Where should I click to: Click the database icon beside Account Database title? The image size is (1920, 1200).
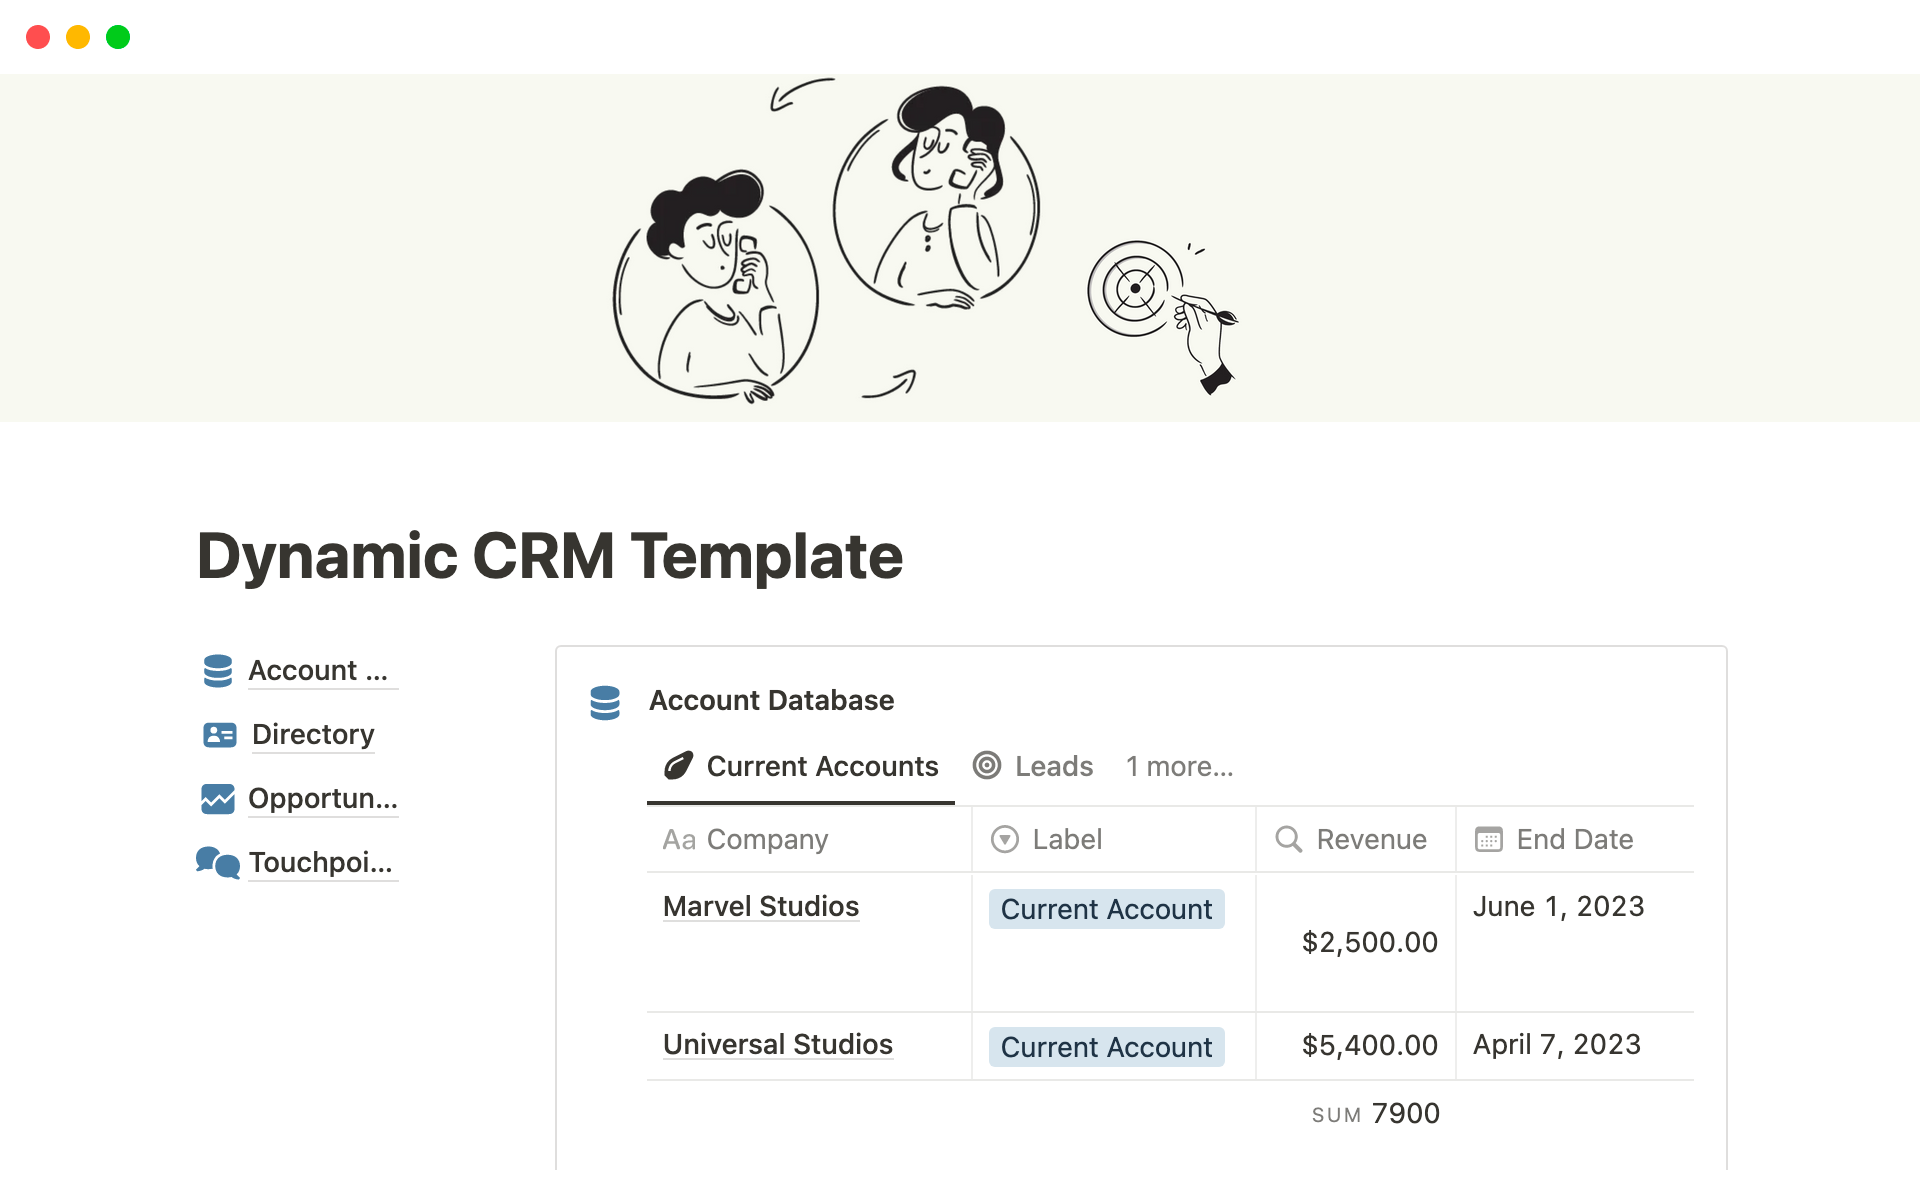point(605,702)
